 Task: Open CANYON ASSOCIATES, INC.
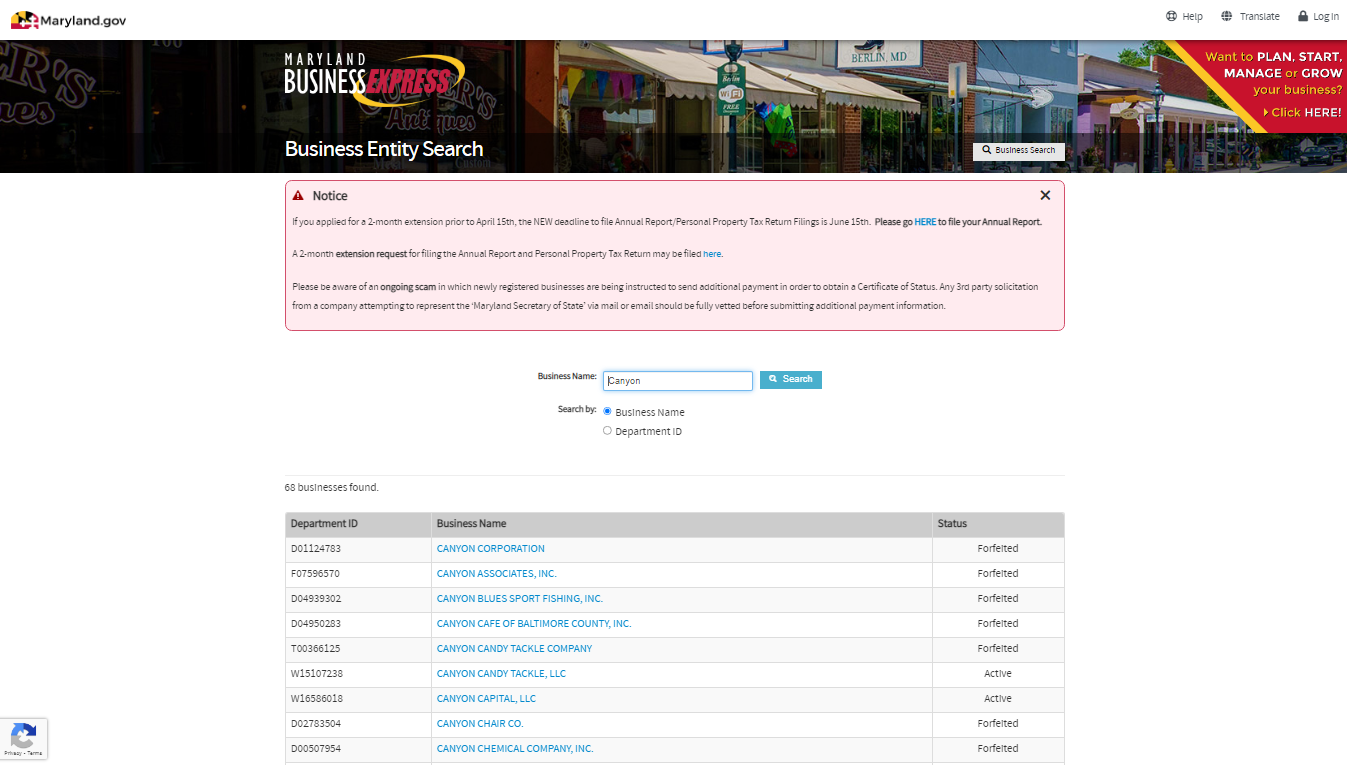click(x=497, y=574)
